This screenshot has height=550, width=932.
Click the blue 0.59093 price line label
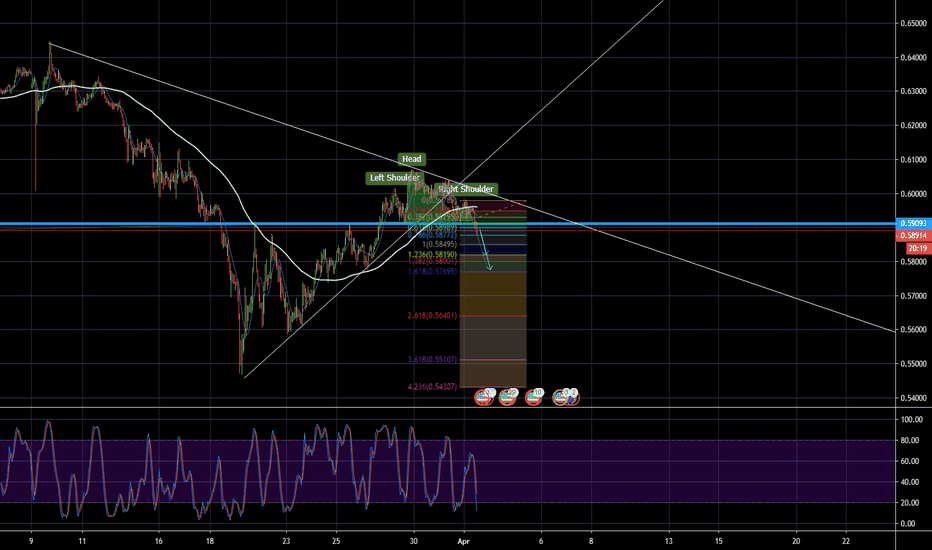coord(913,224)
